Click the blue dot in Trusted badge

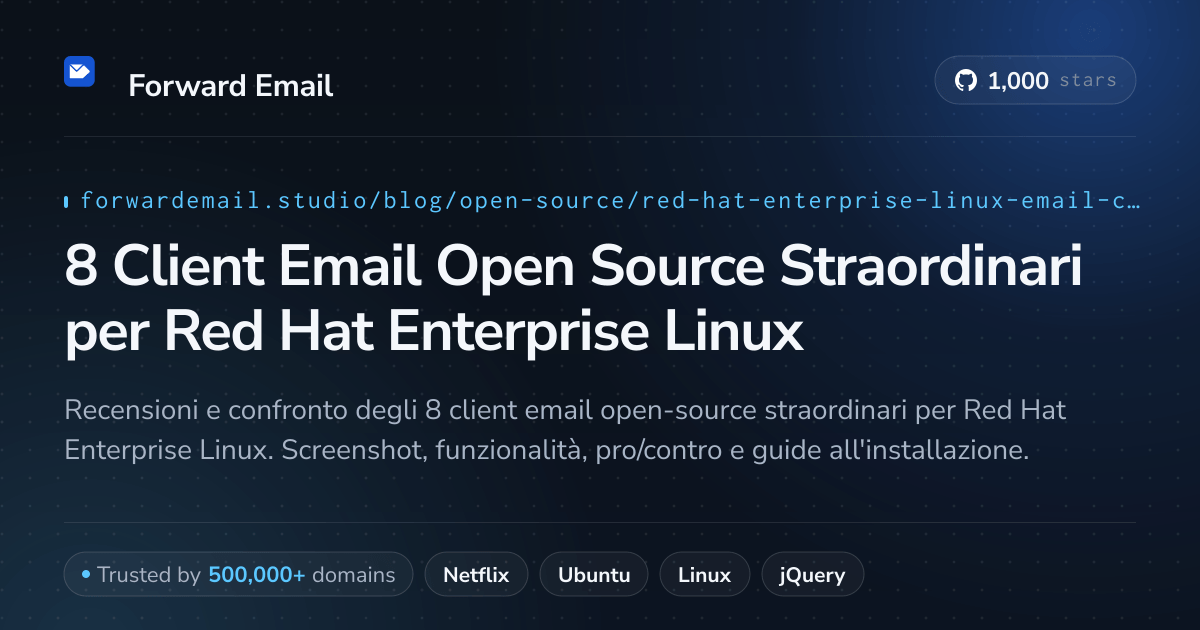click(x=86, y=575)
